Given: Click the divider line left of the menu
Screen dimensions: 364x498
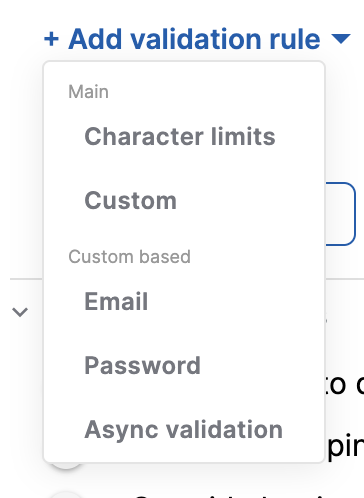Looking at the screenshot, I should click(x=26, y=278).
